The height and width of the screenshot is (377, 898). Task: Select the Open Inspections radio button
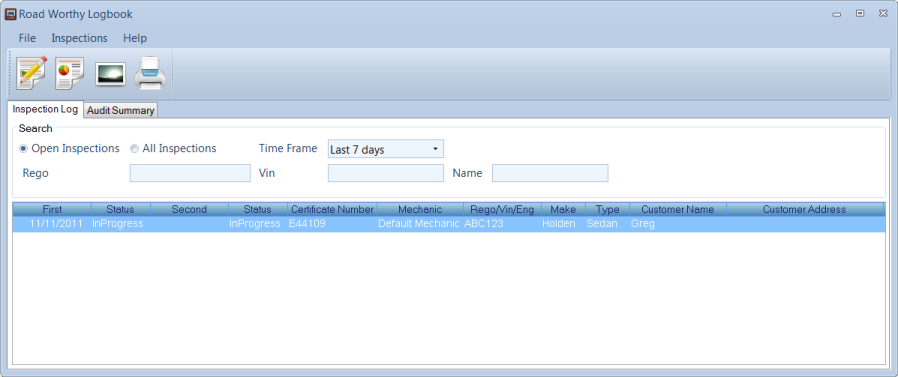(23, 149)
